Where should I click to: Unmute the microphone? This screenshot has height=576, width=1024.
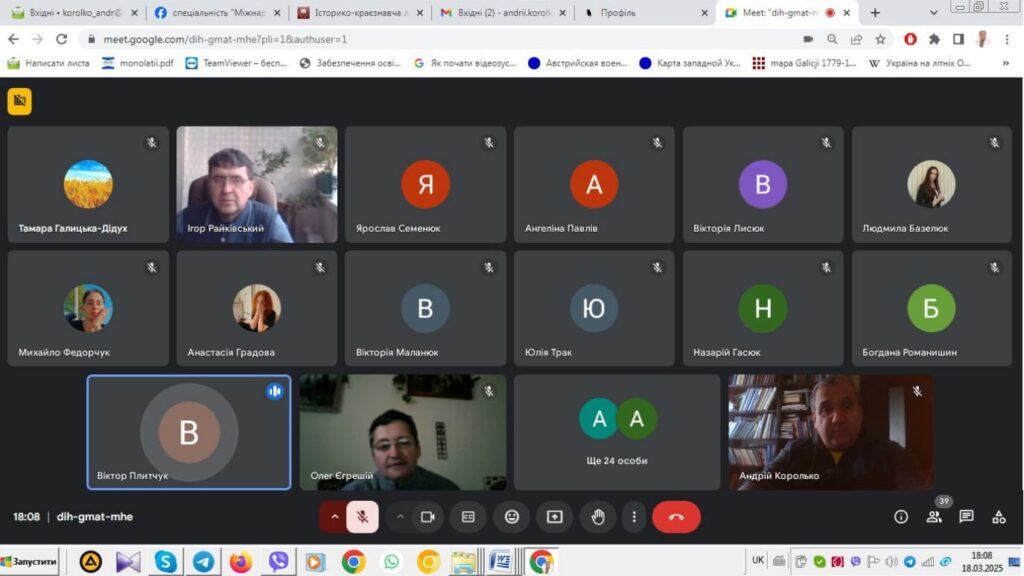[x=363, y=517]
